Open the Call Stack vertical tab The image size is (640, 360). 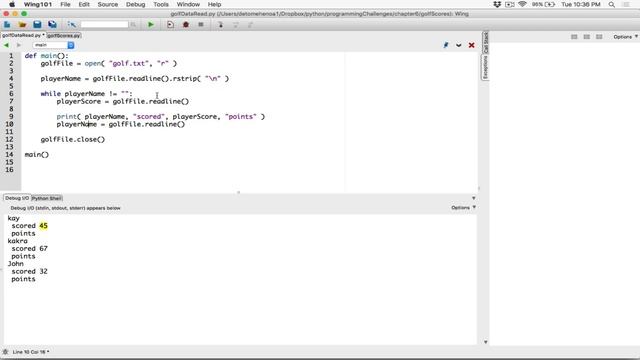point(485,43)
